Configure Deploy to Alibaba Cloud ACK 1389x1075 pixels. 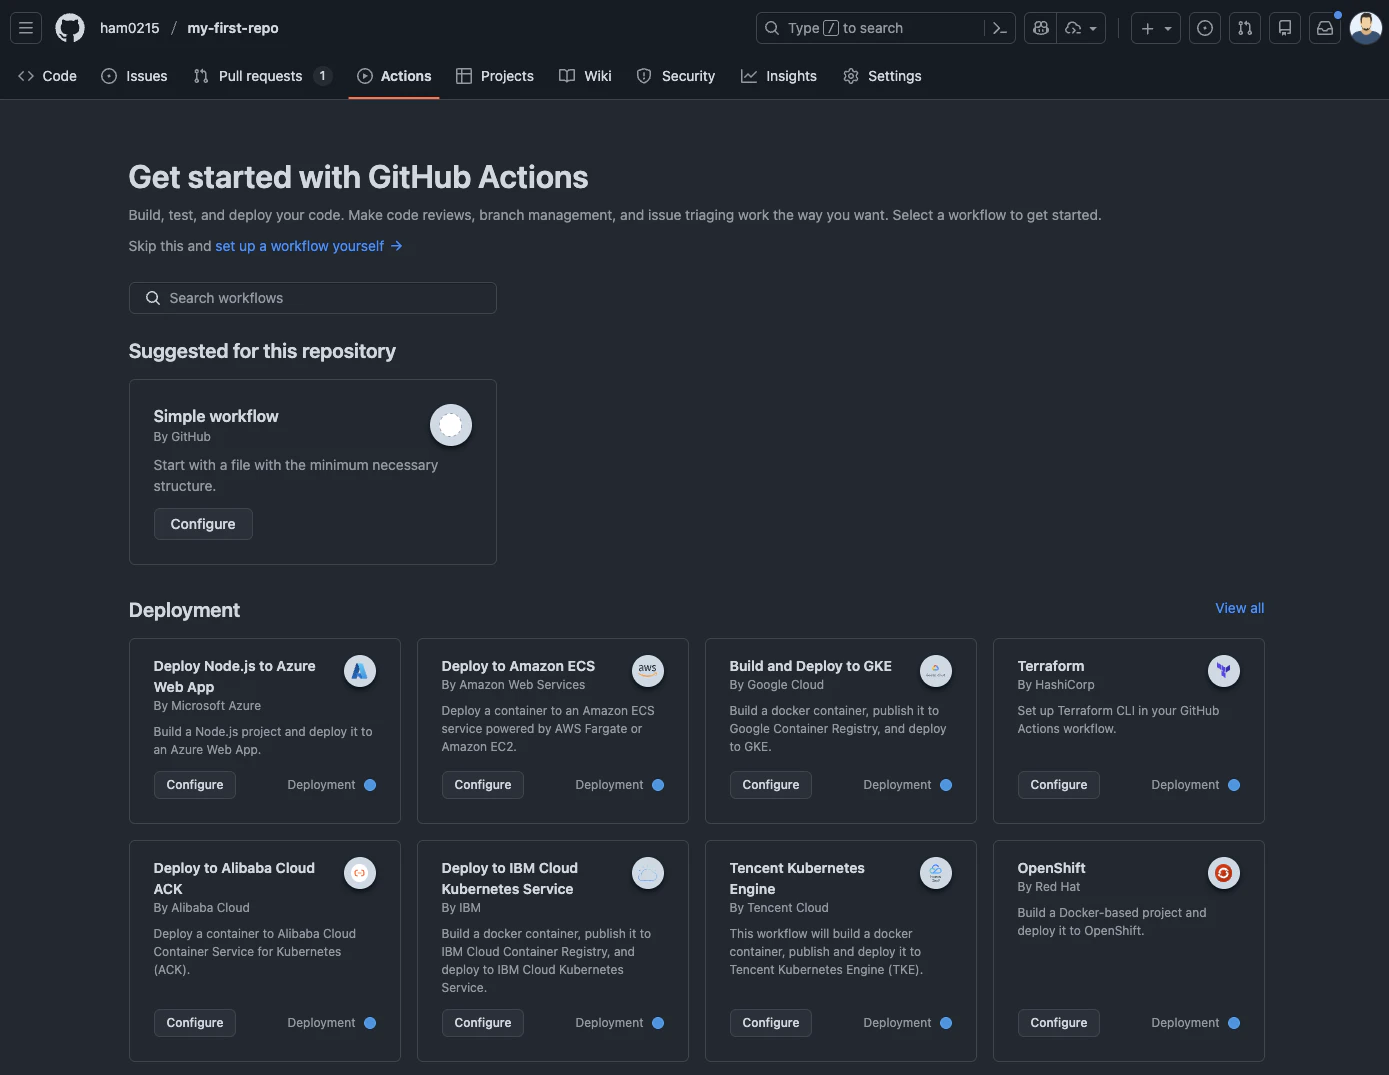[x=195, y=1023]
